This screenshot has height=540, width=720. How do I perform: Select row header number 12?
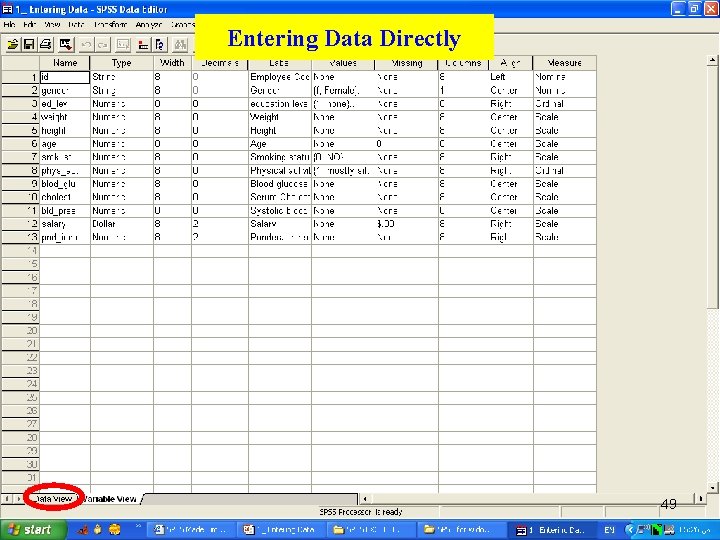click(21, 224)
